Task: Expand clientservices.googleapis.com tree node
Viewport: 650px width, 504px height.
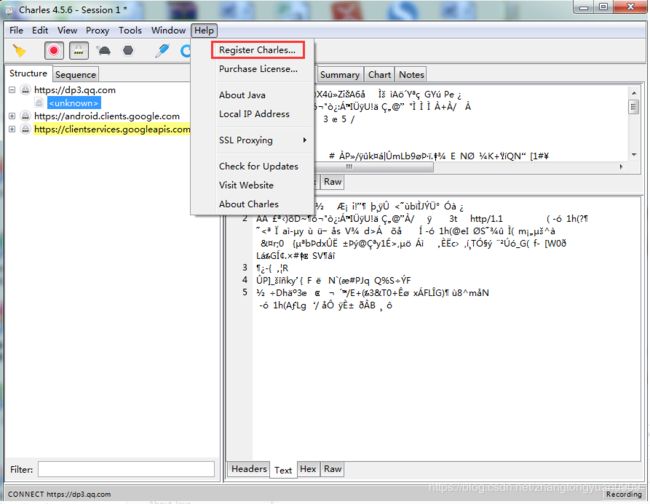Action: coord(12,129)
